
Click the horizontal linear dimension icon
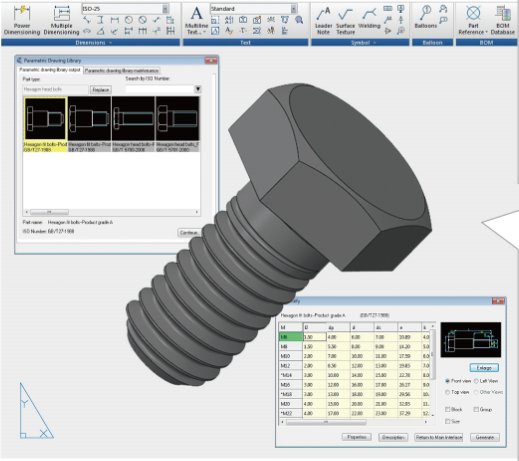tap(115, 20)
